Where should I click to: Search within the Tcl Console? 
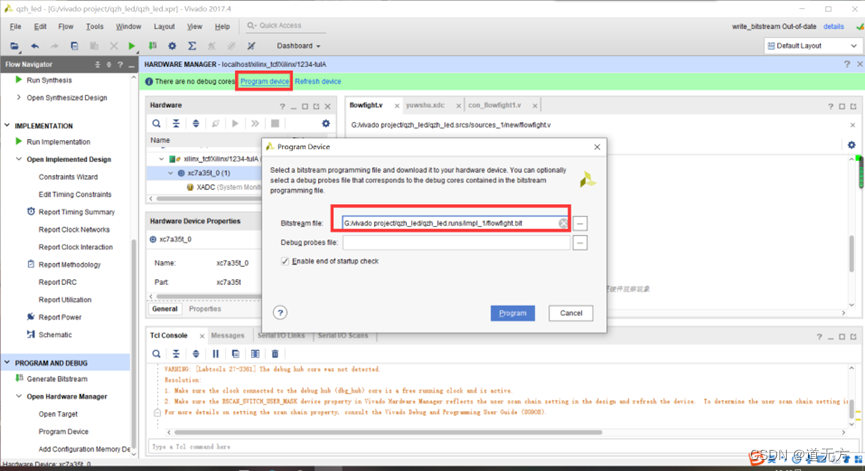[157, 354]
